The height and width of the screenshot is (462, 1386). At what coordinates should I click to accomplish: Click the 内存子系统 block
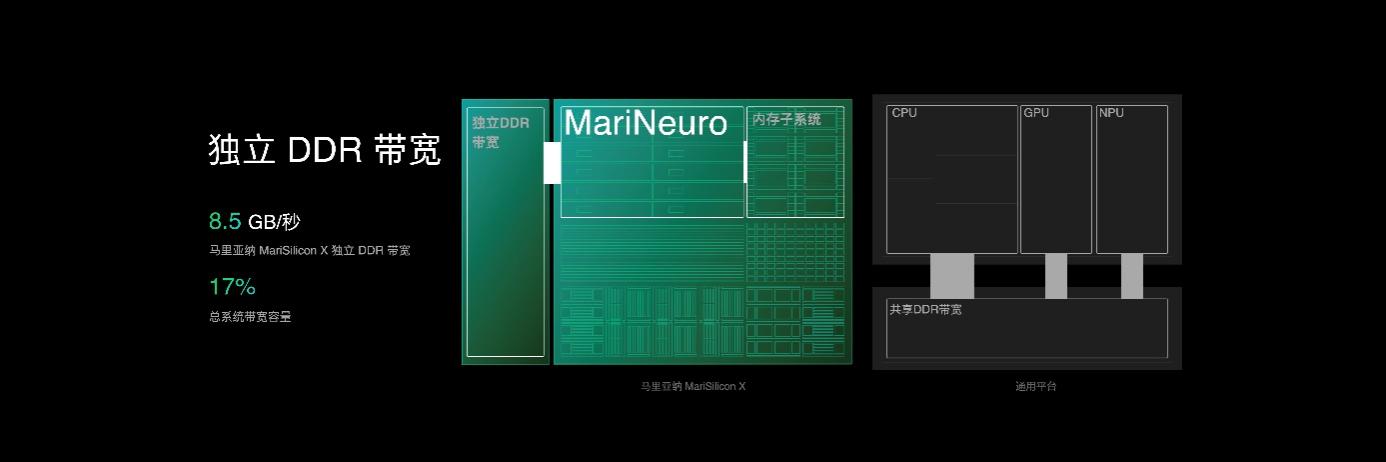[x=796, y=161]
